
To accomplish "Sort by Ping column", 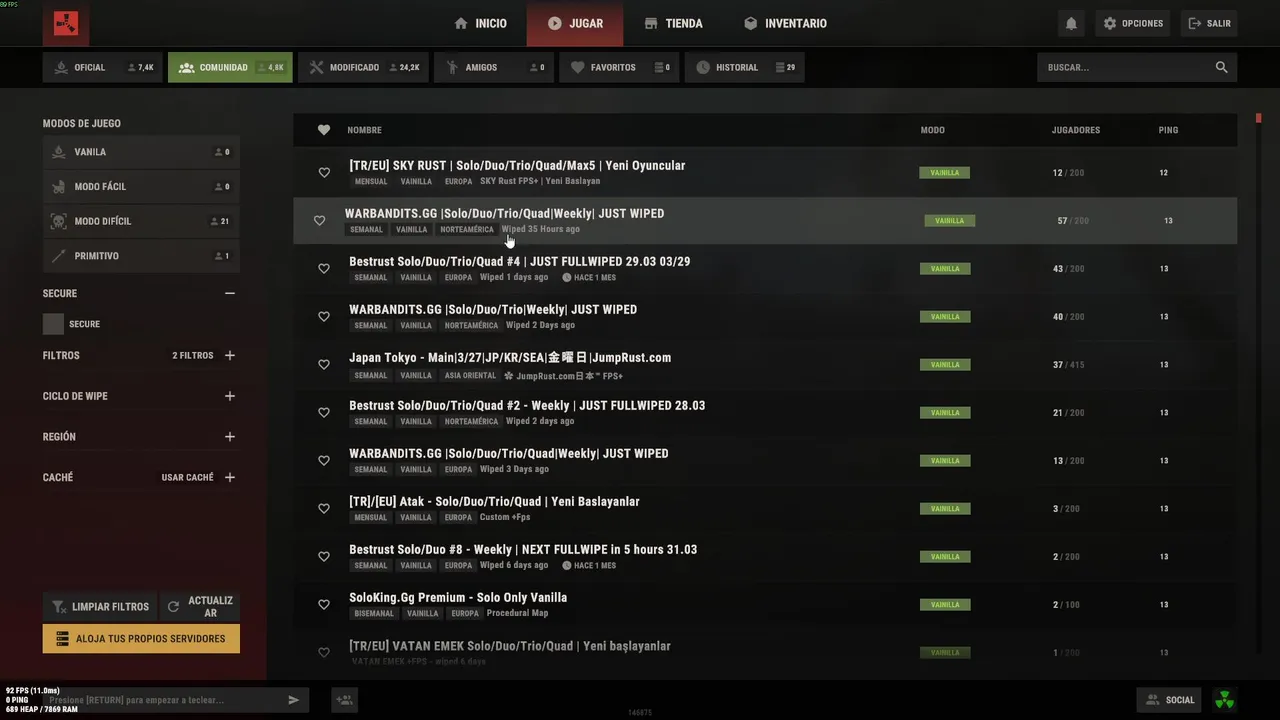I will (x=1168, y=130).
